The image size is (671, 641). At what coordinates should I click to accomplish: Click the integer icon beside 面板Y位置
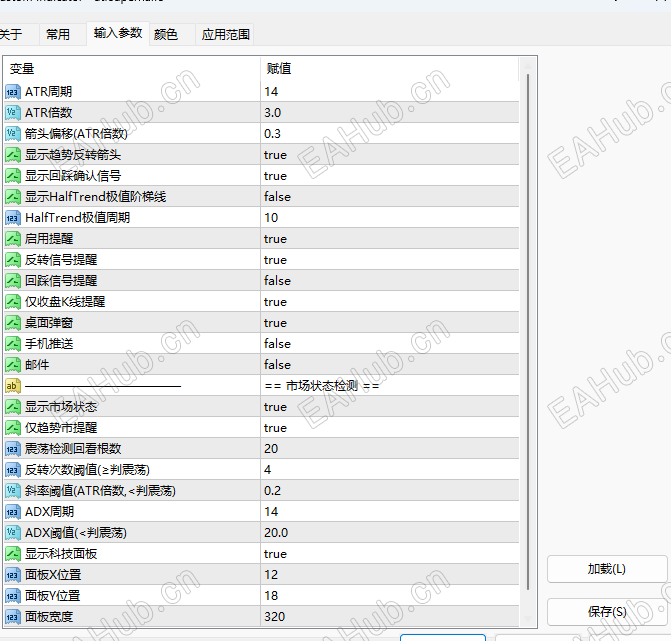[x=13, y=596]
